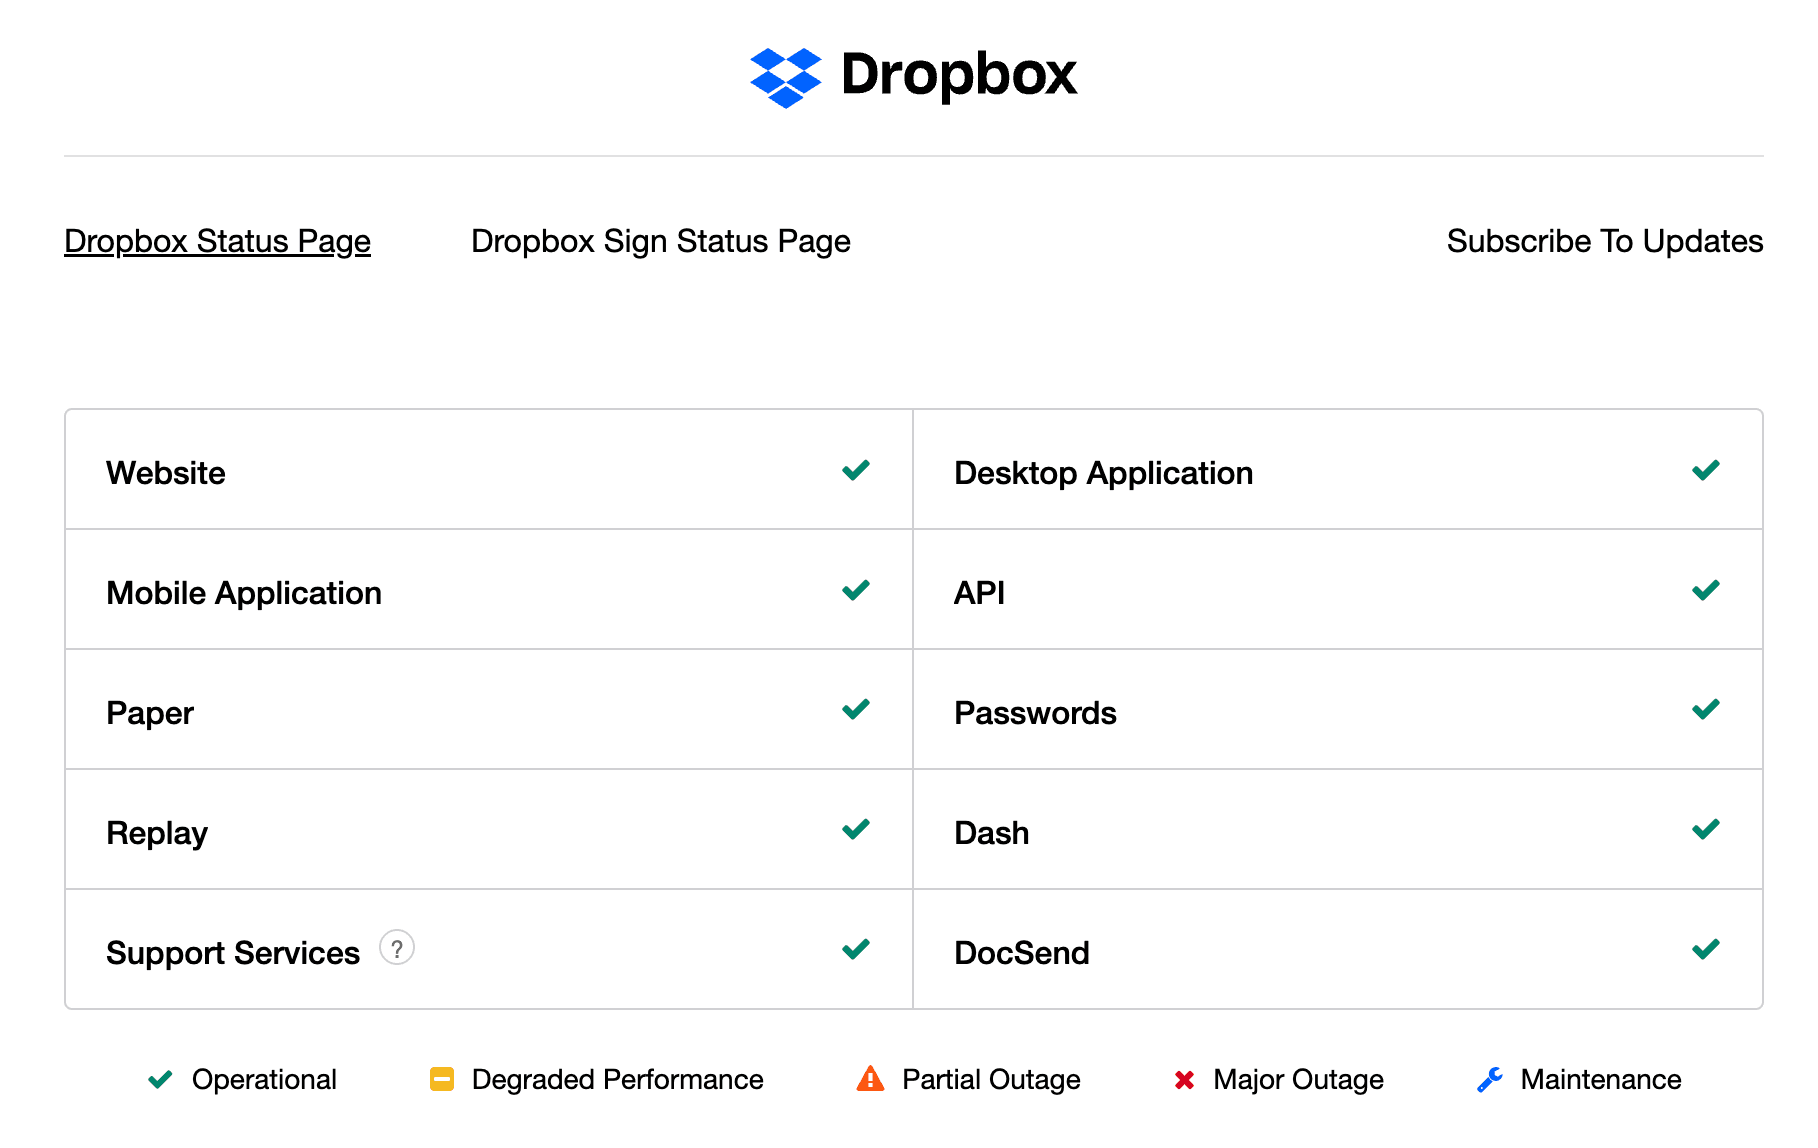Viewport: 1818px width, 1148px height.
Task: Click the DocSend status checkmark icon
Action: pos(1705,949)
